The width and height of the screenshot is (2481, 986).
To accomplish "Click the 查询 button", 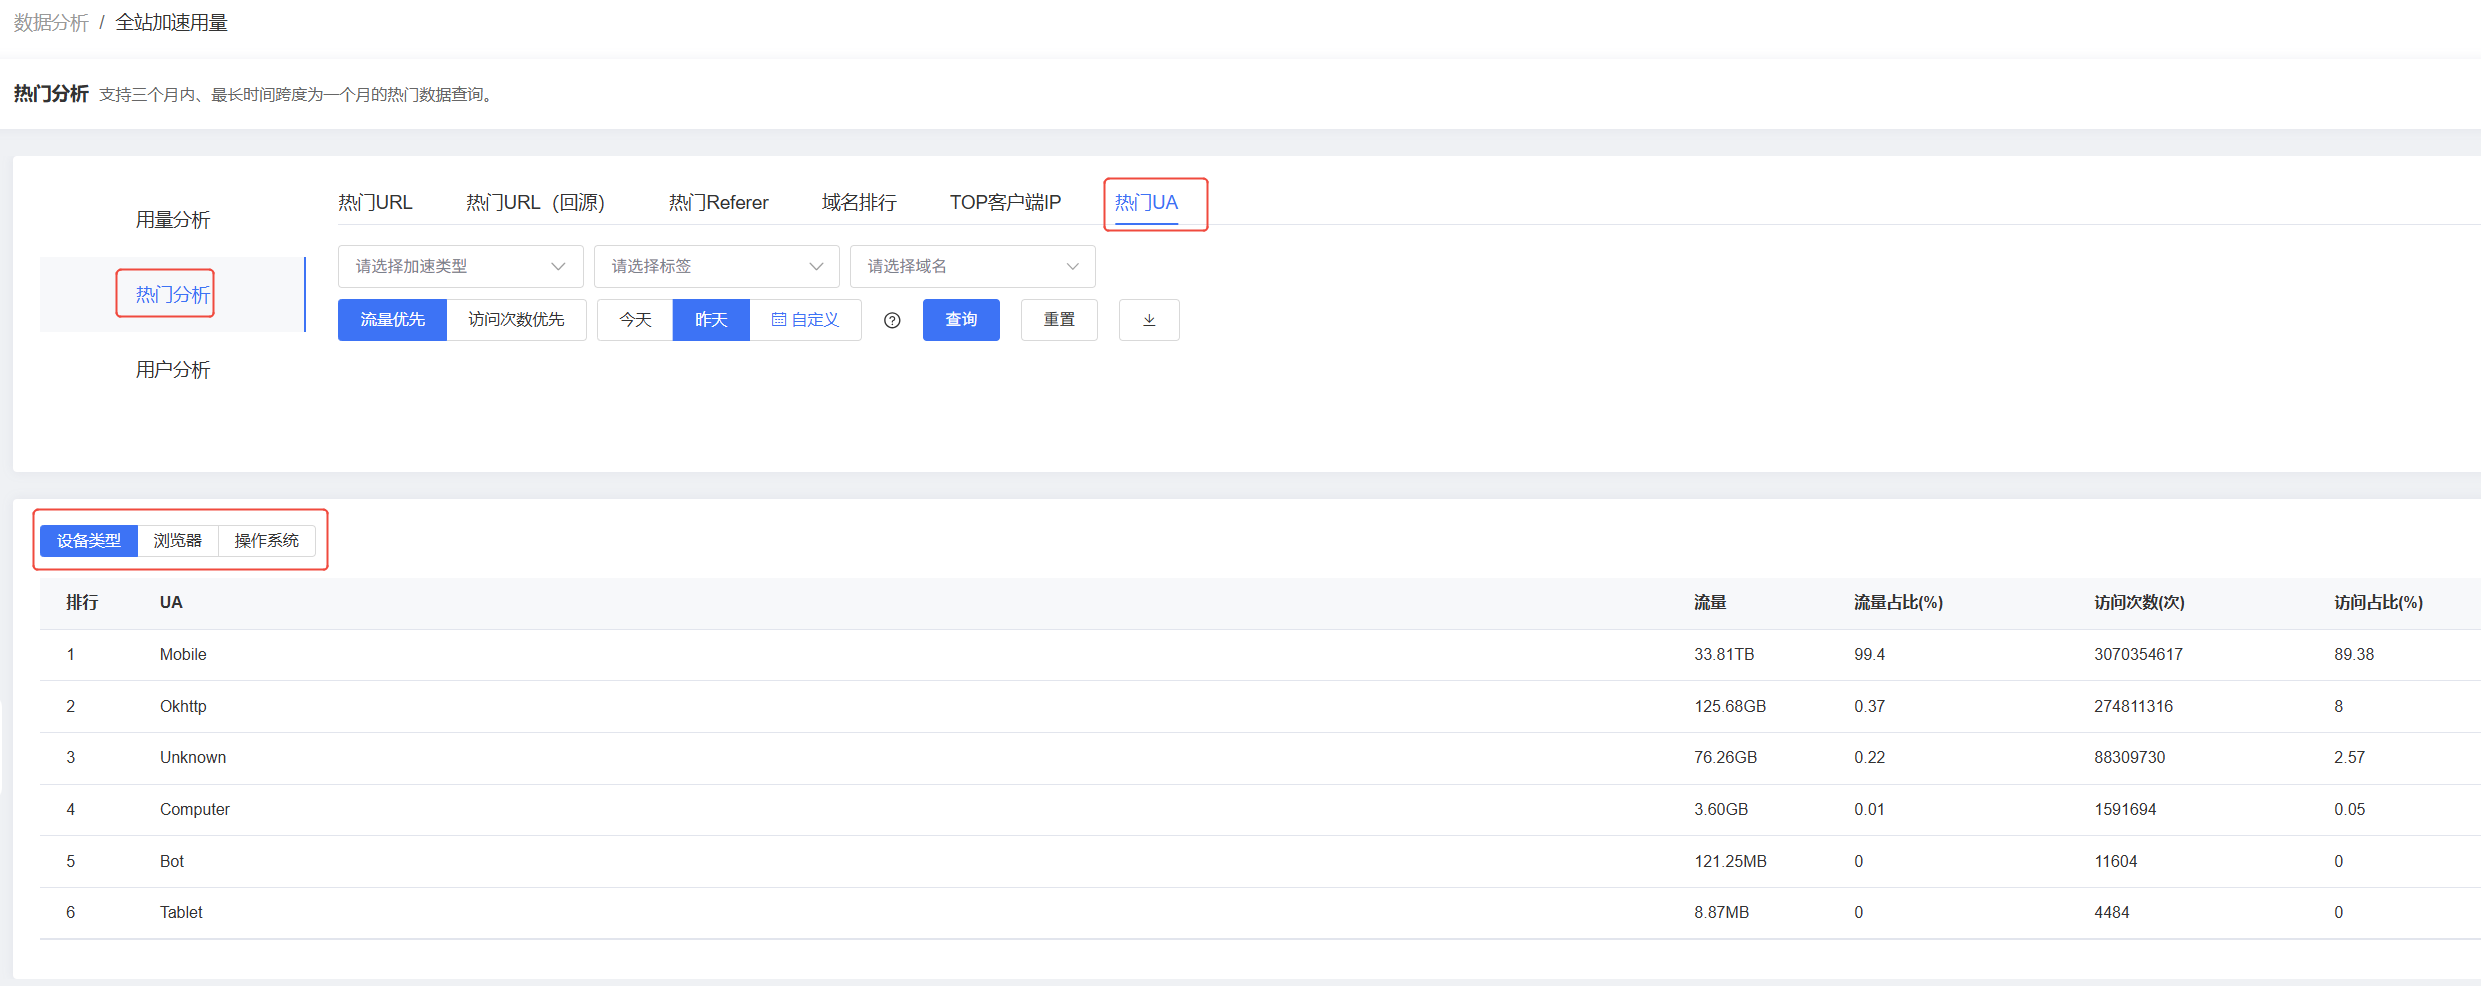I will coord(961,320).
